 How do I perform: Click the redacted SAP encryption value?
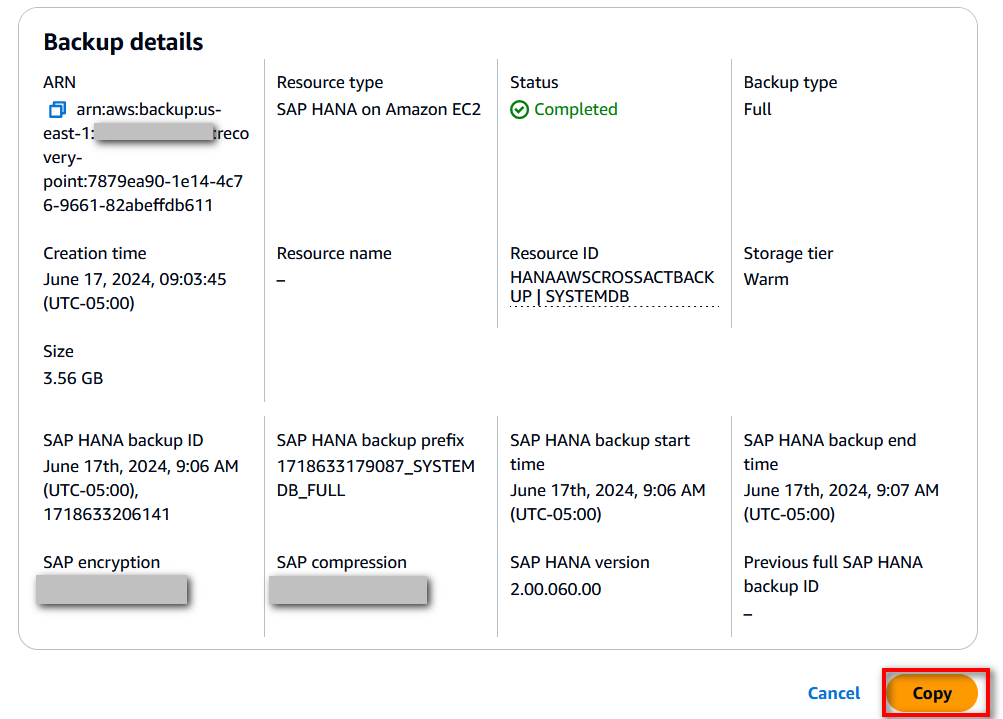tap(112, 589)
